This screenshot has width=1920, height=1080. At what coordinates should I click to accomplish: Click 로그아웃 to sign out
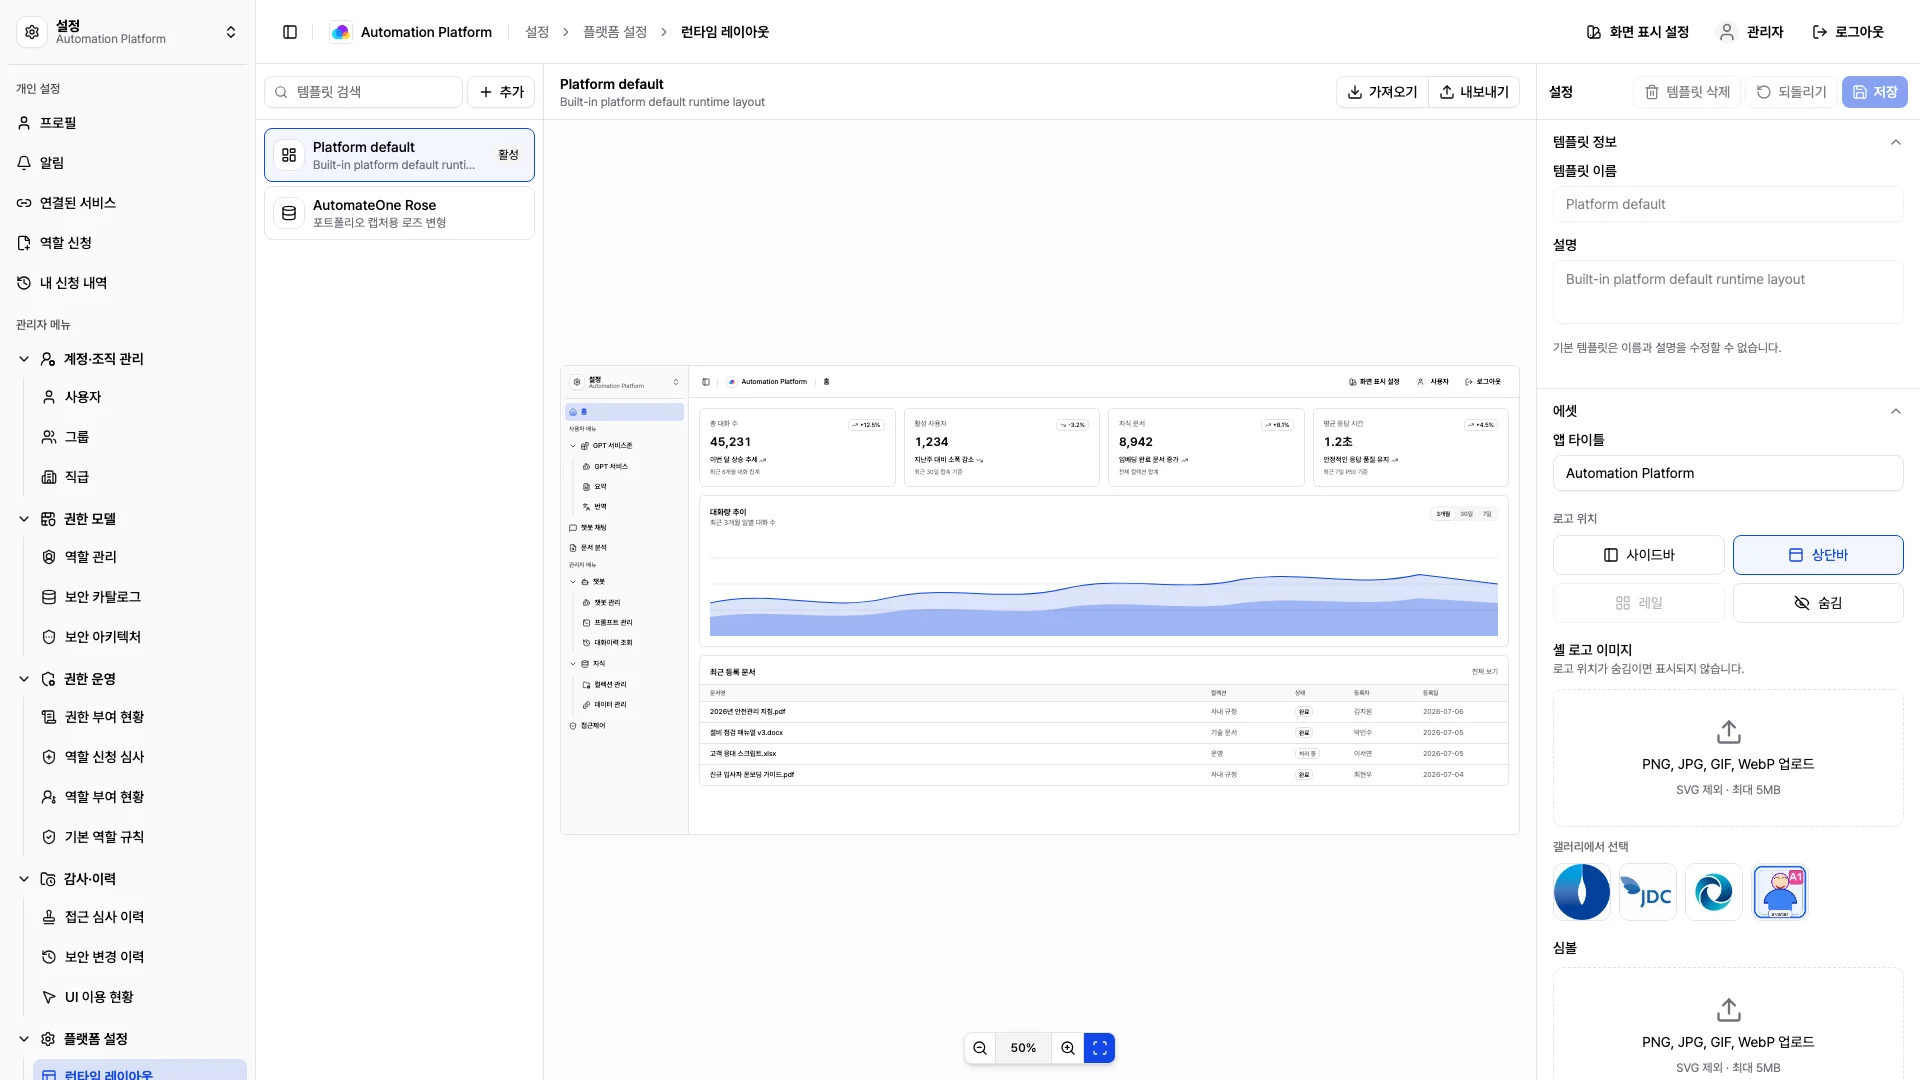point(1848,32)
